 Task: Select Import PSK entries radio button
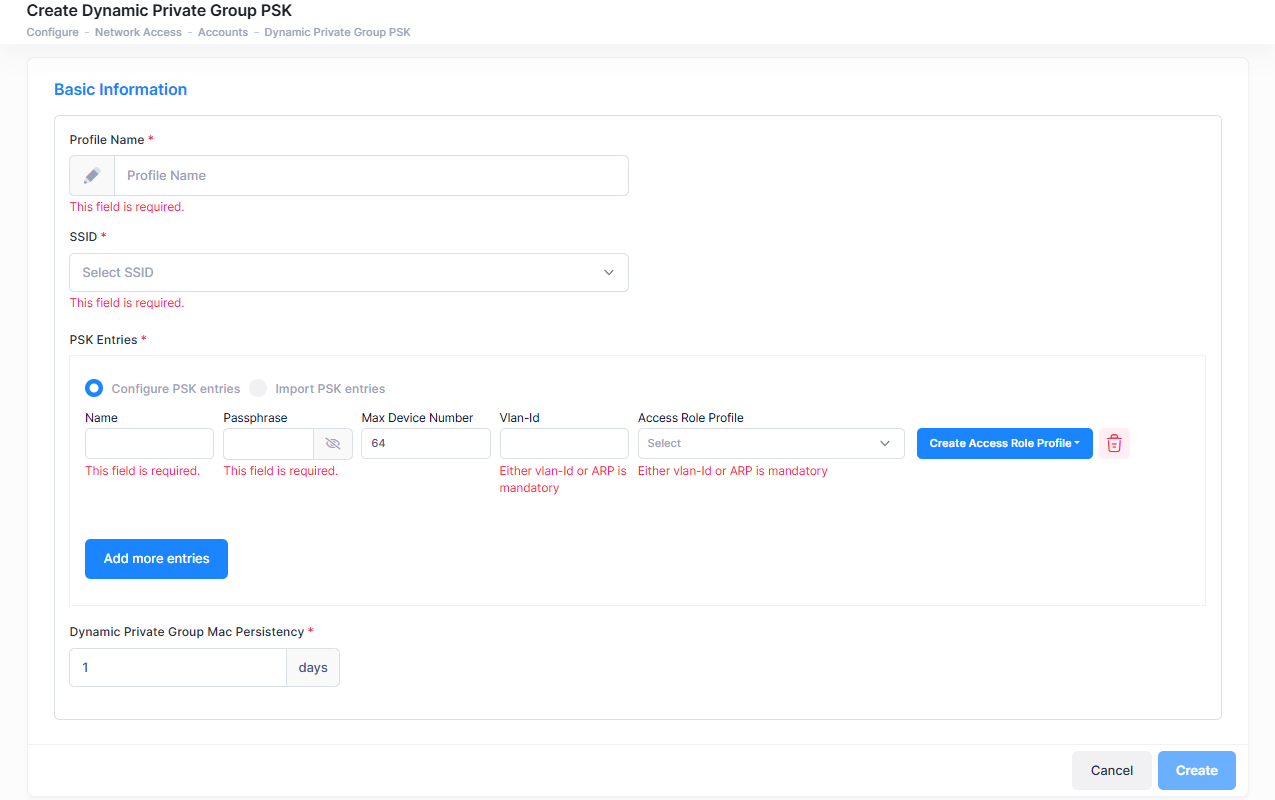[x=258, y=389]
